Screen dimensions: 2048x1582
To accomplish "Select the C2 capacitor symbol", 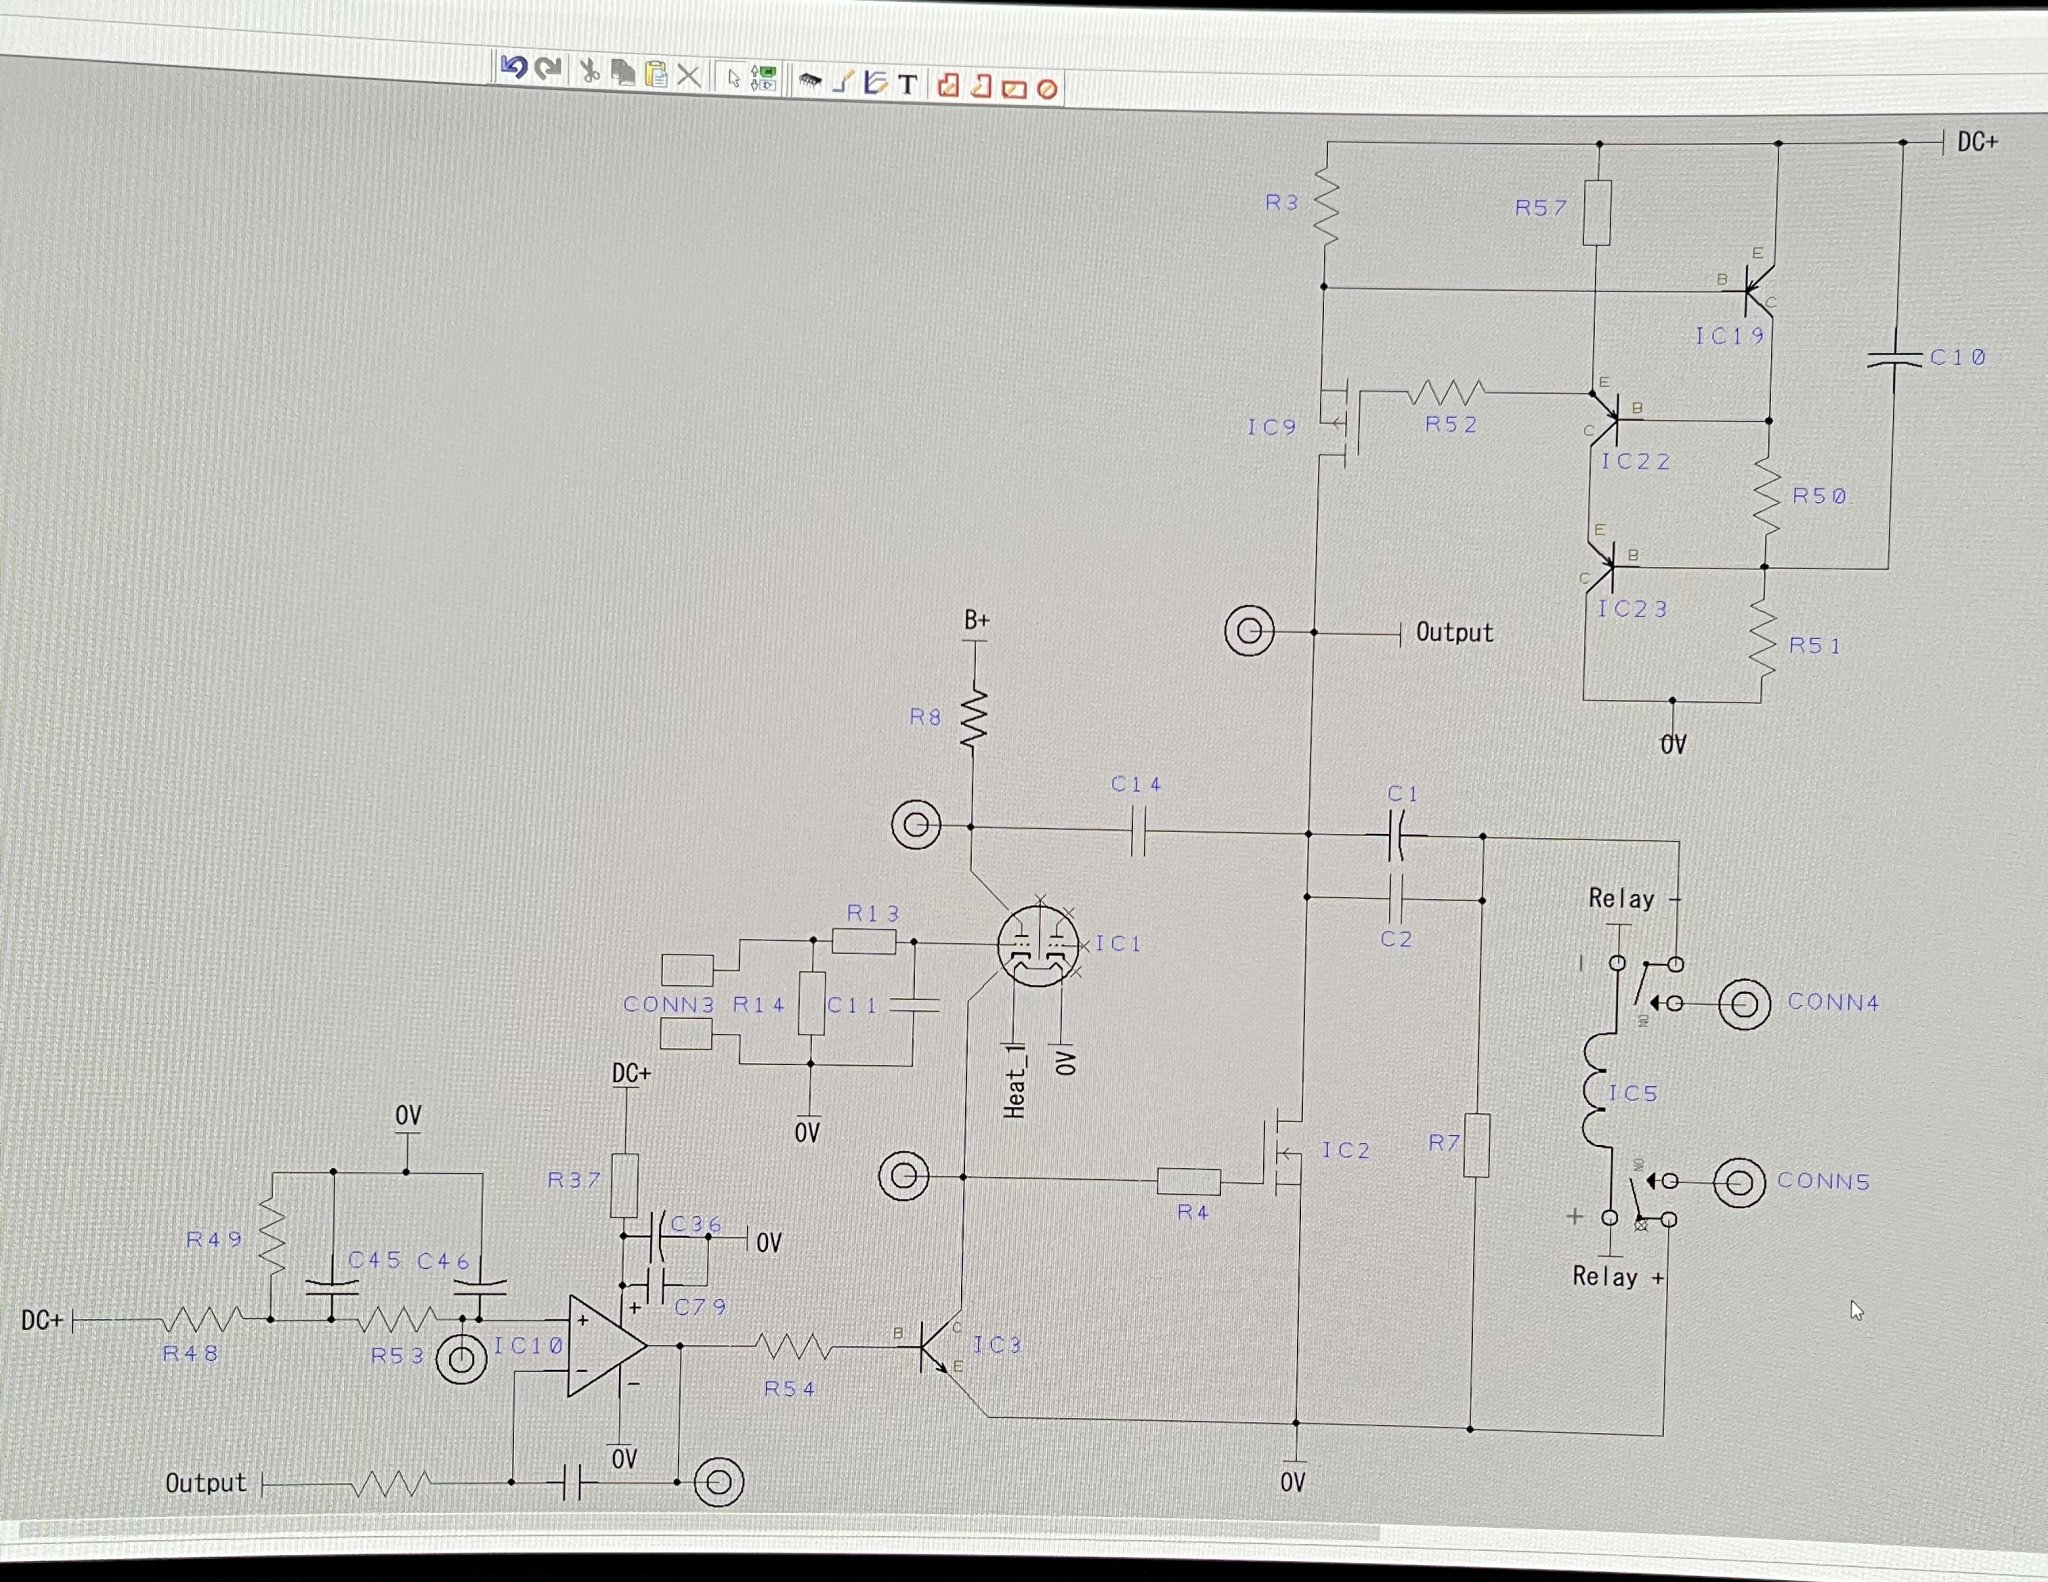I will click(1397, 899).
